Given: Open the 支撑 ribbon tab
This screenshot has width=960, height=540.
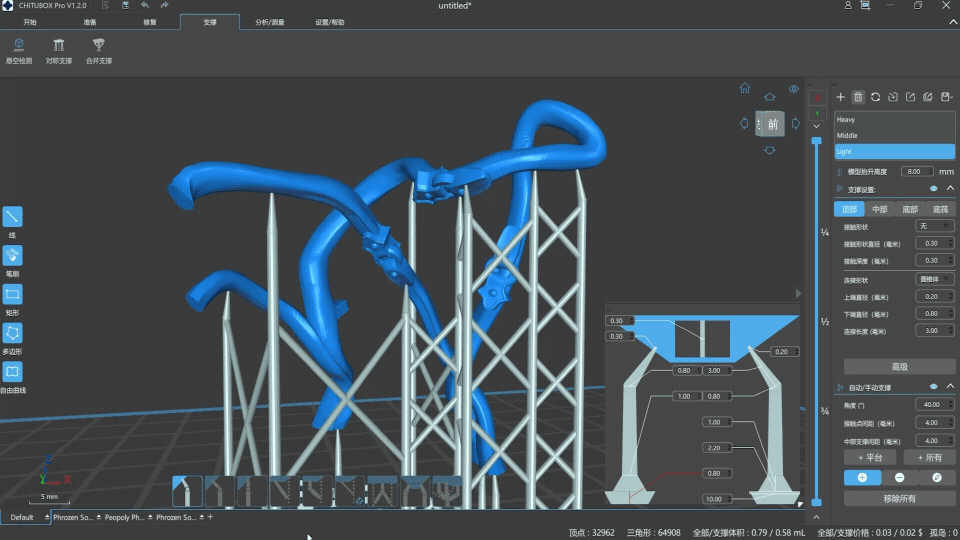Looking at the screenshot, I should (210, 22).
